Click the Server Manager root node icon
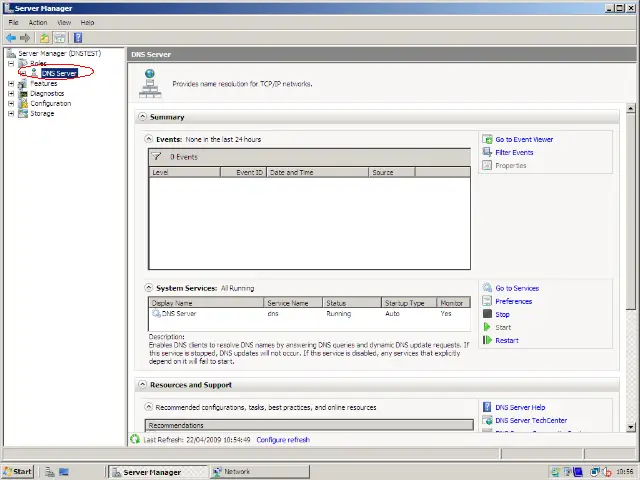The height and width of the screenshot is (480, 640). (x=11, y=53)
